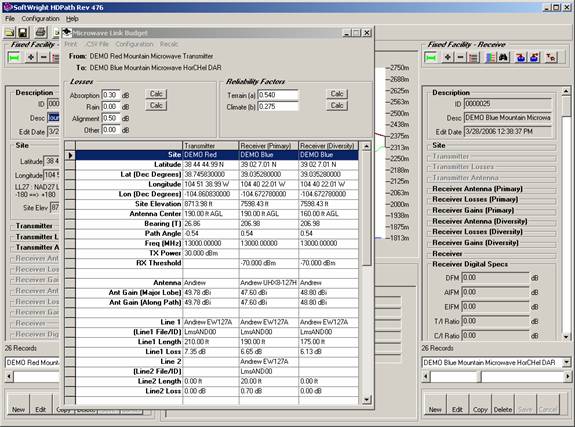Click the second blue tray export icon in Receive toolbar
The image size is (575, 427).
click(x=534, y=57)
